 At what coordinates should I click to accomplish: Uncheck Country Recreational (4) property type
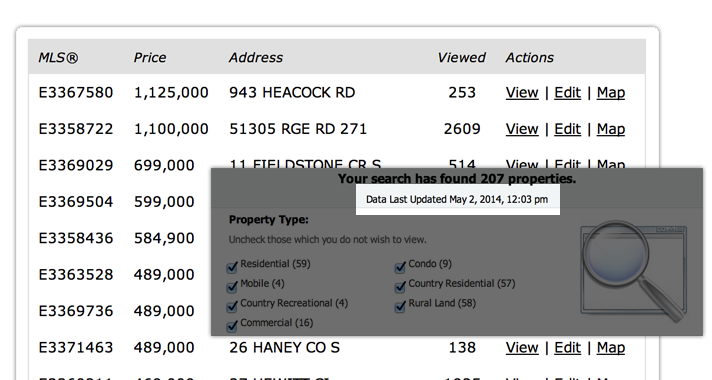(232, 306)
